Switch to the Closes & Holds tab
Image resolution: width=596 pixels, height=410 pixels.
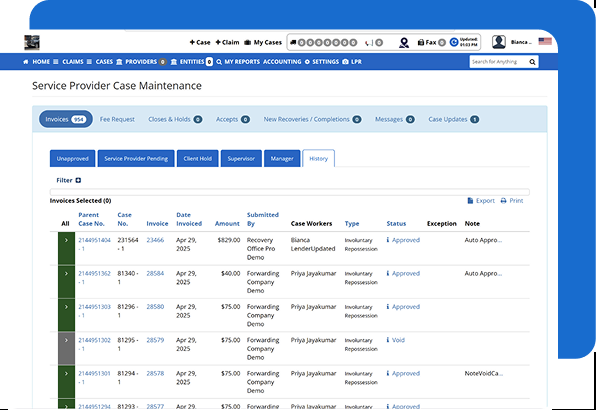(x=175, y=119)
